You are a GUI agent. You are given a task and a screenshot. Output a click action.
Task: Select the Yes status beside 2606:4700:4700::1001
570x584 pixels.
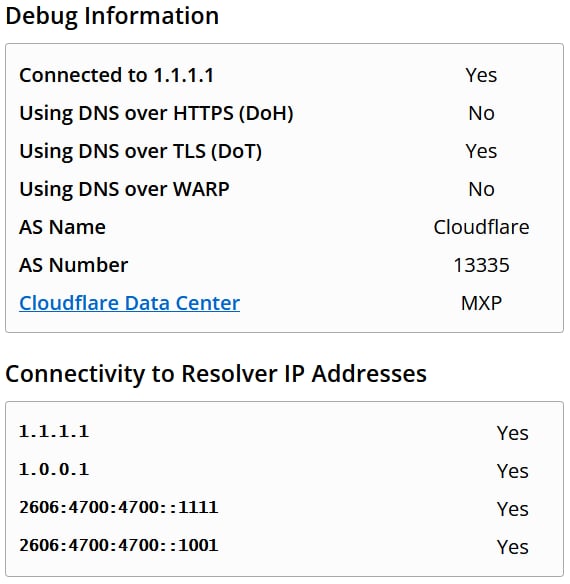click(x=513, y=547)
